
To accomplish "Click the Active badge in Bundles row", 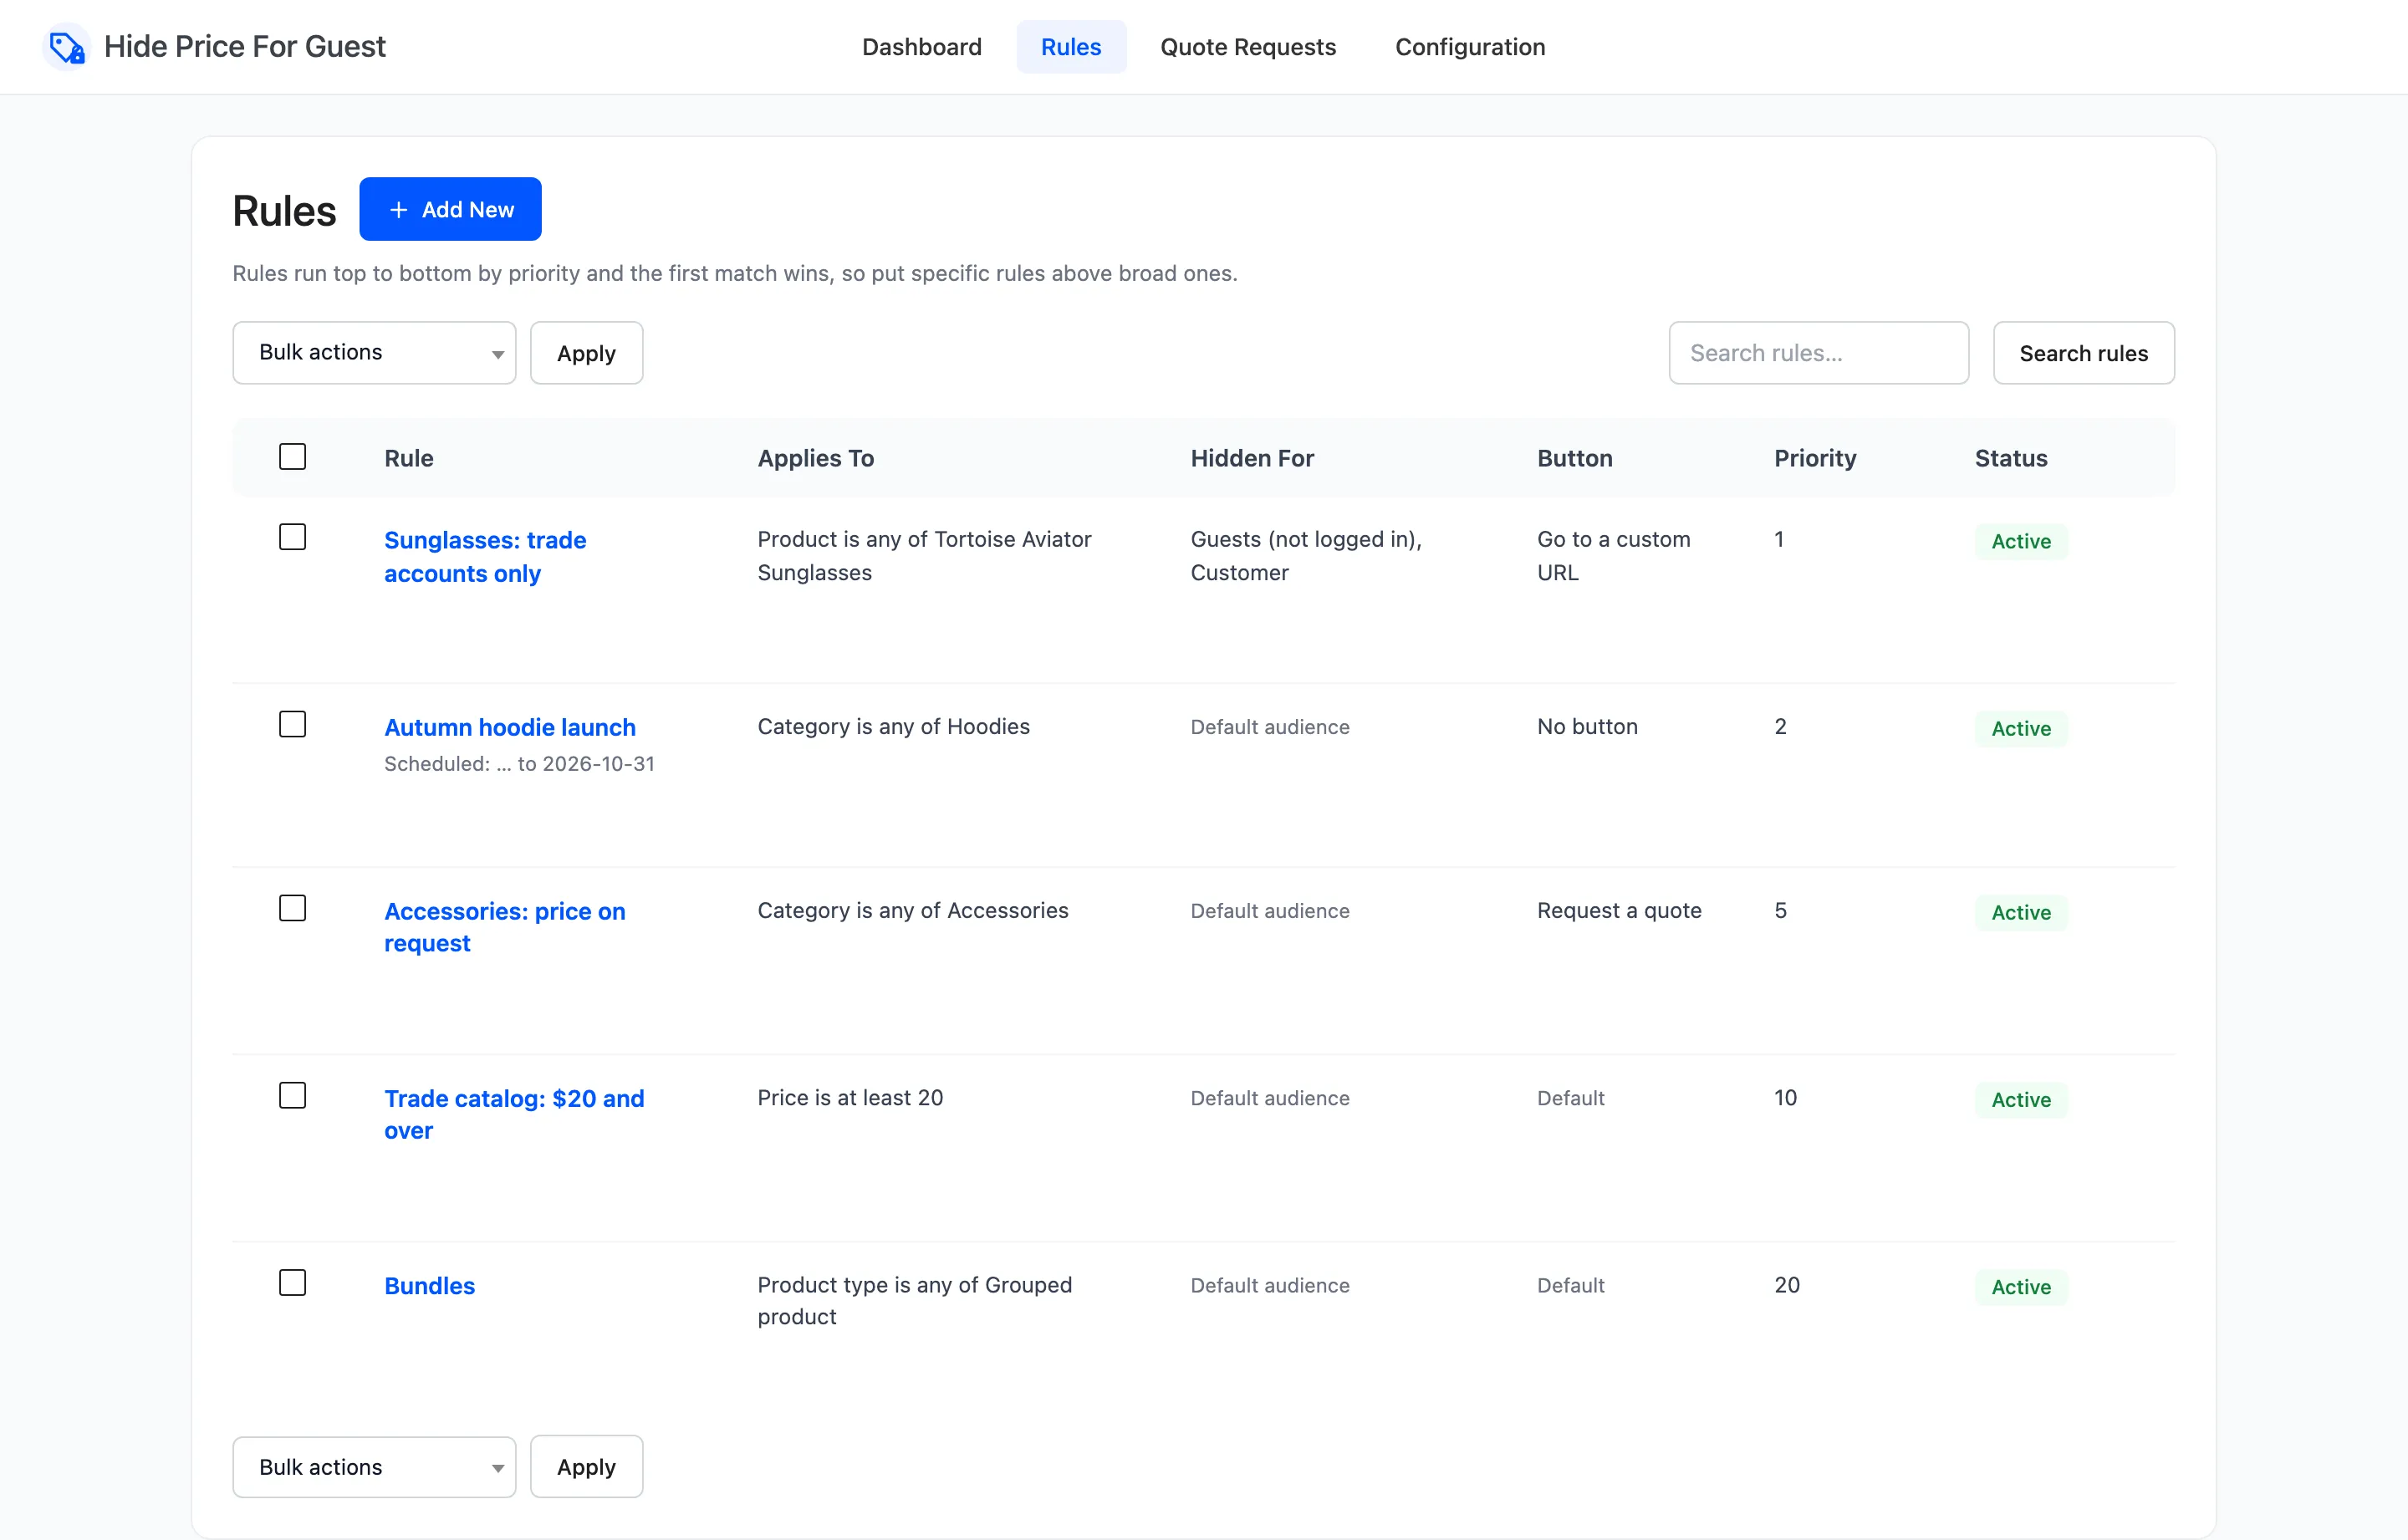I will point(2020,1287).
